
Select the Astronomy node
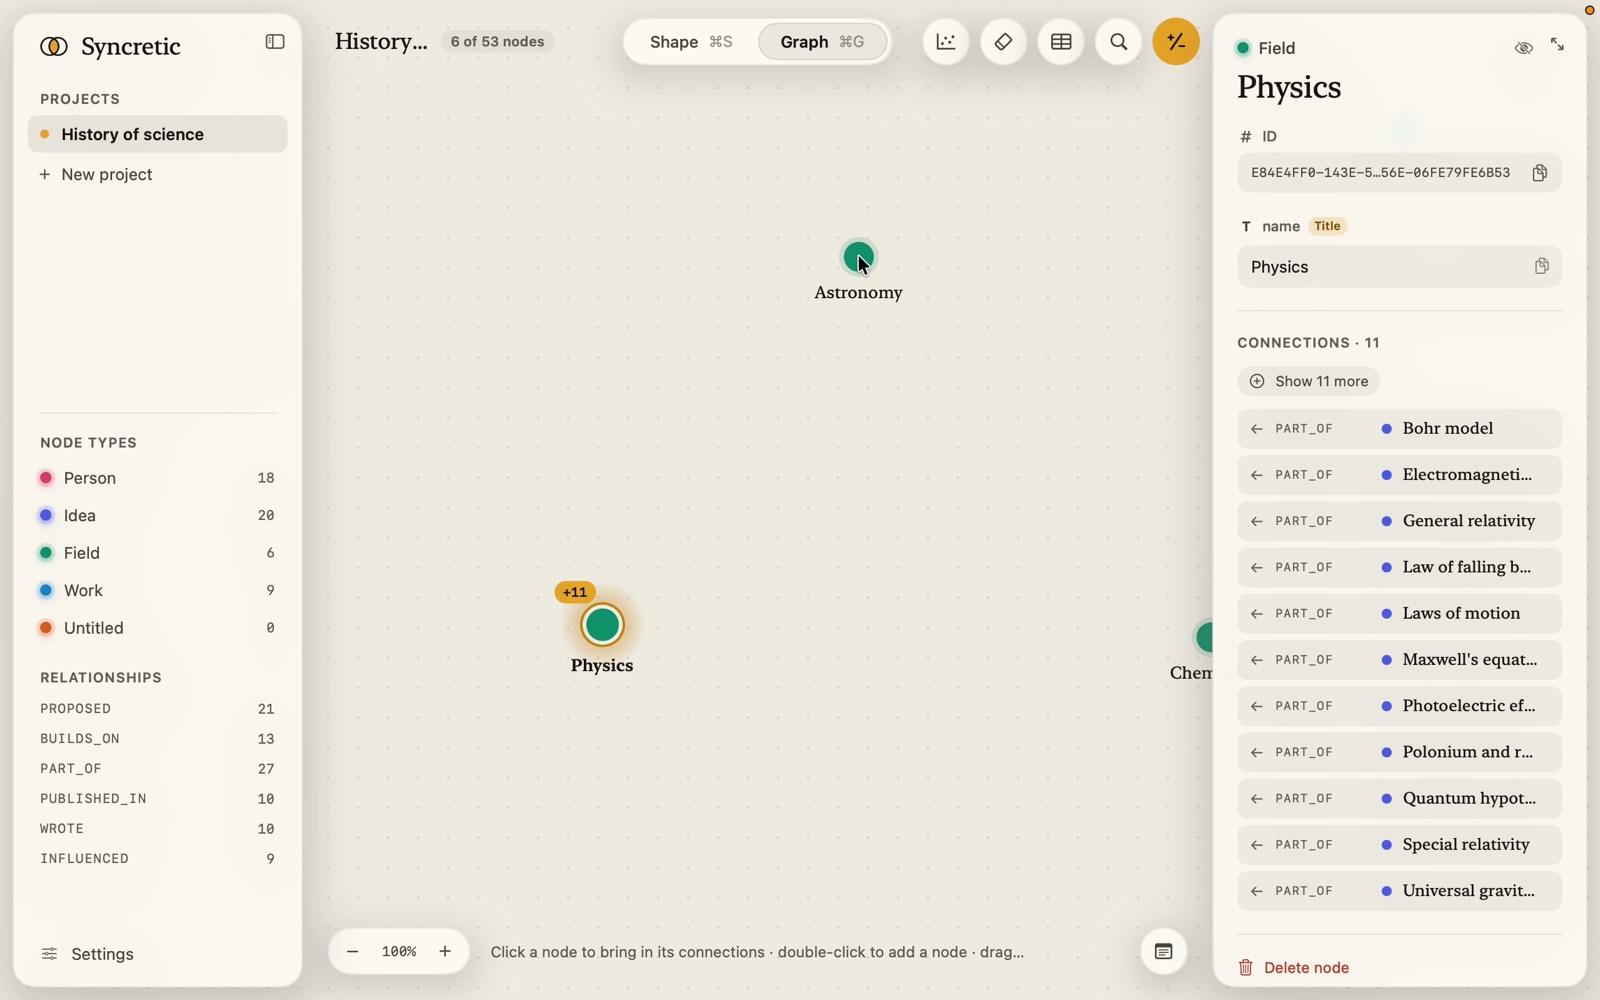(858, 258)
